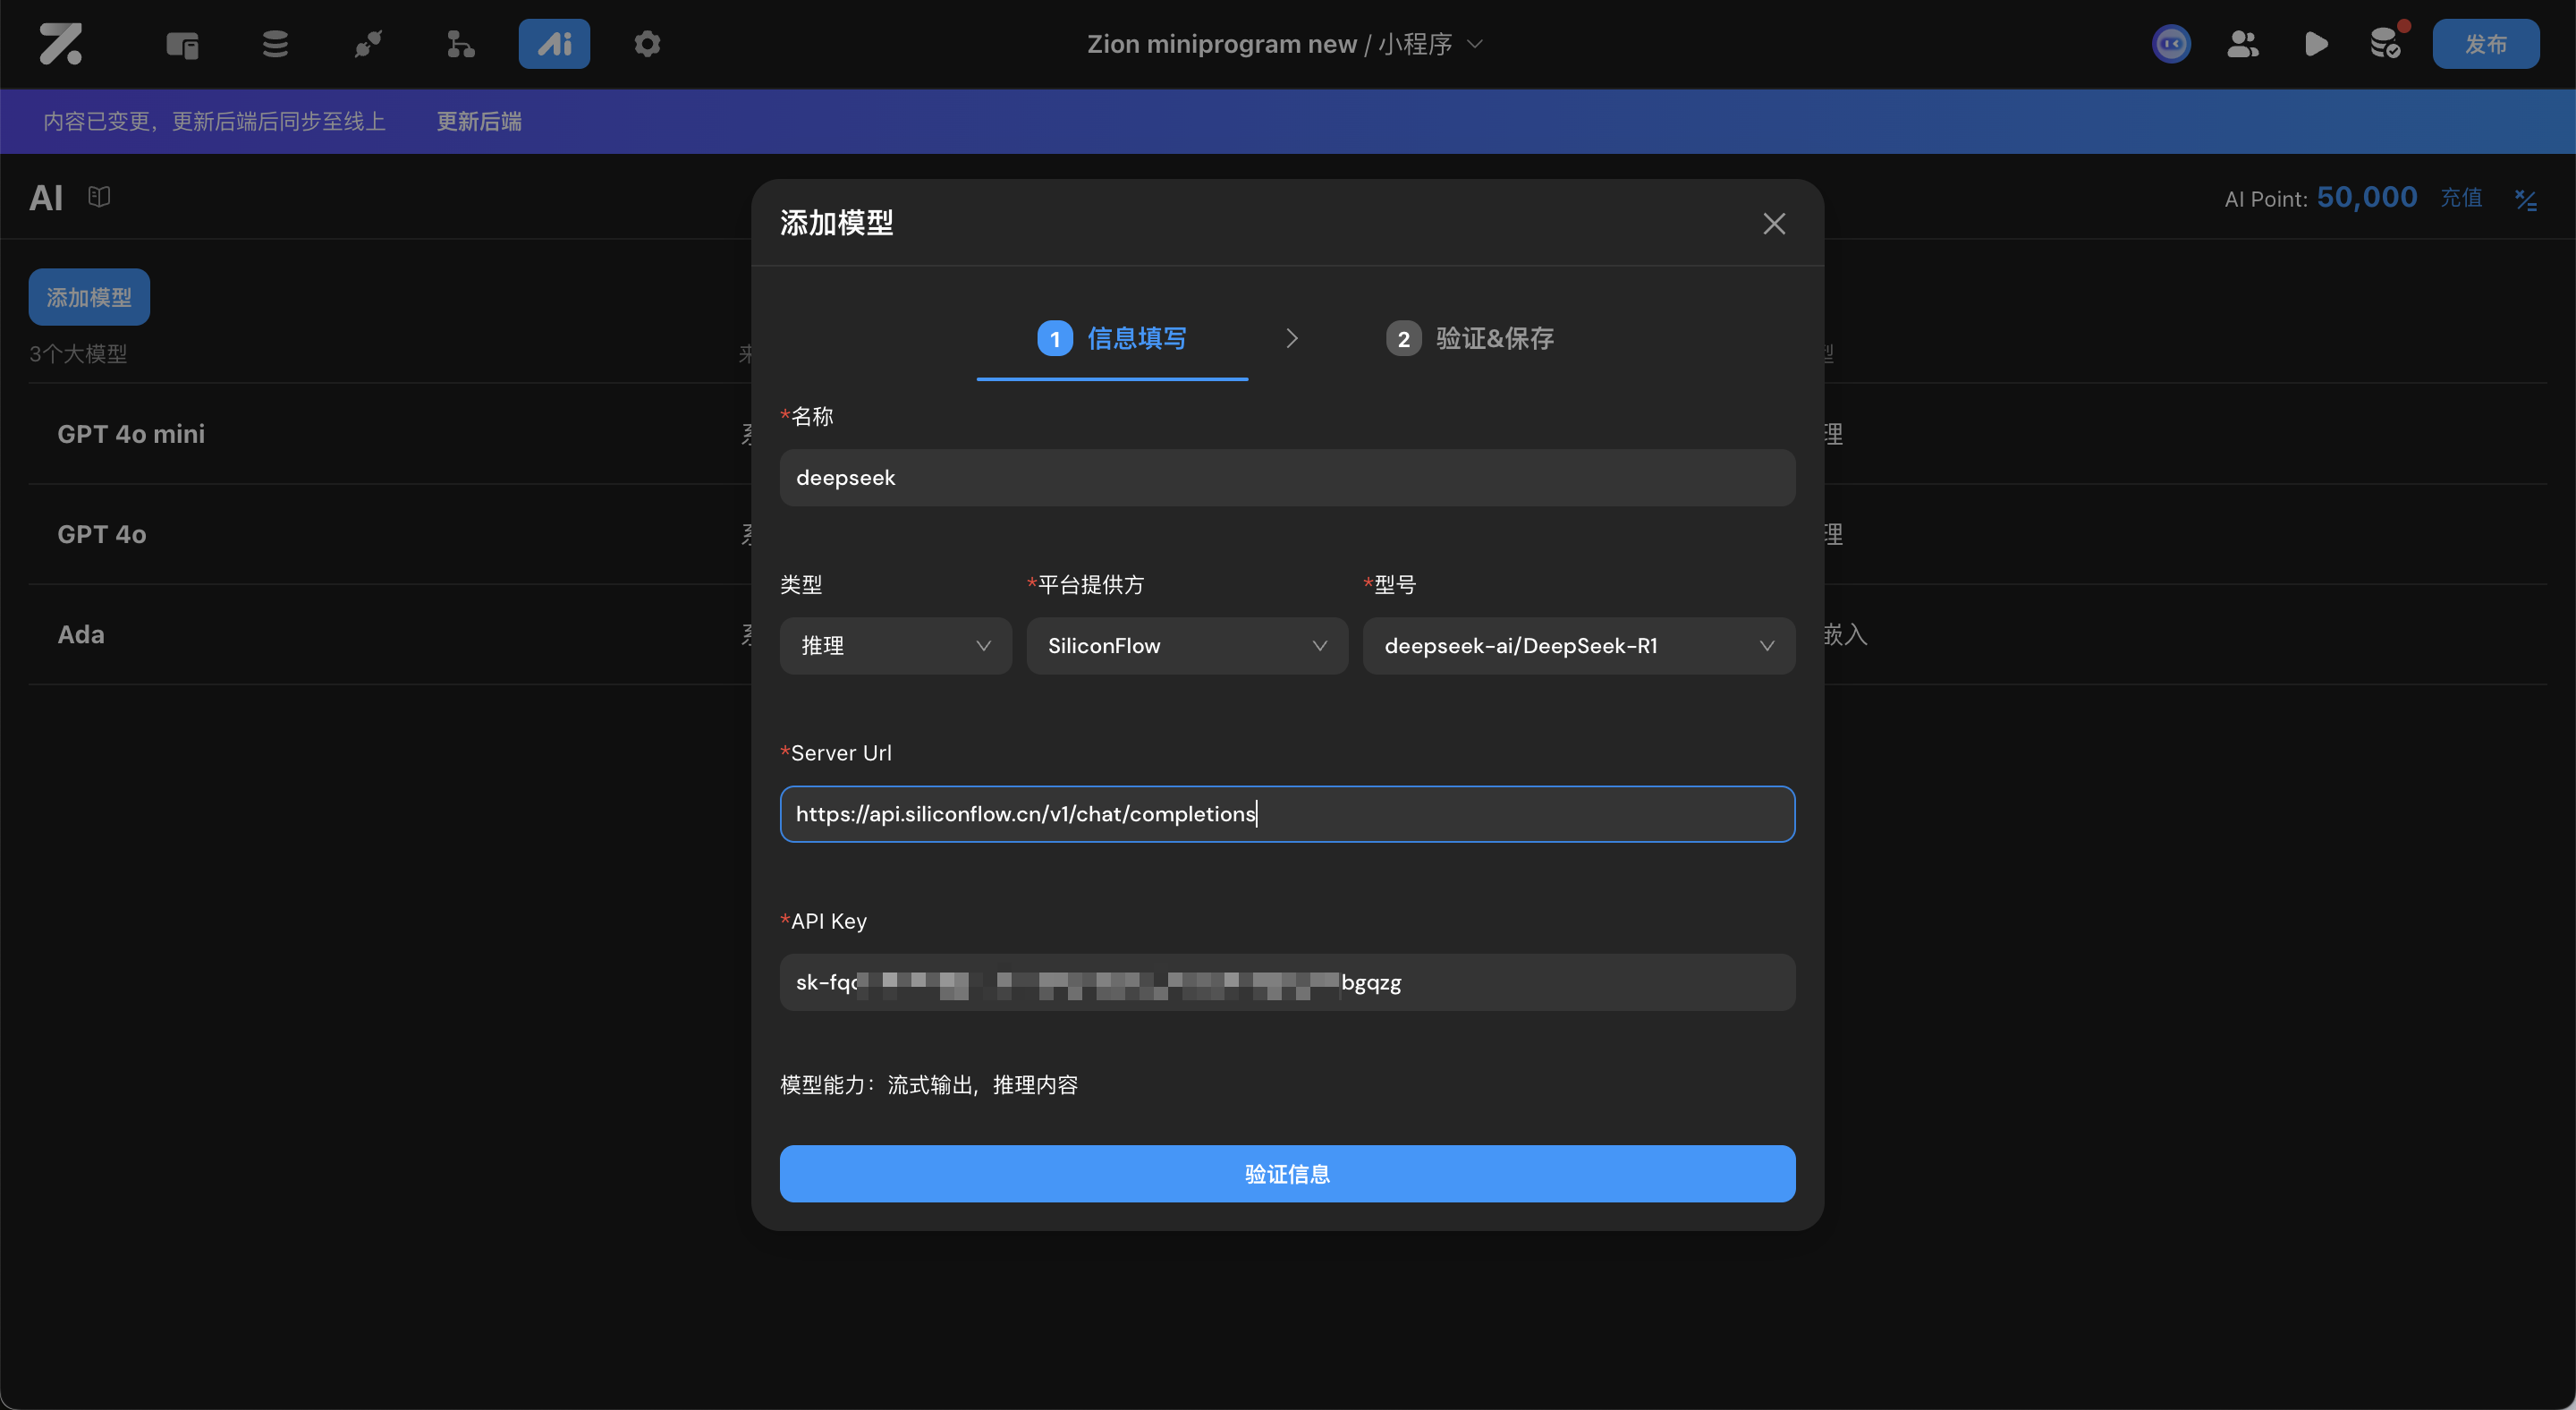Open the 类型 dropdown showing 推理
The image size is (2576, 1410).
pyautogui.click(x=896, y=646)
